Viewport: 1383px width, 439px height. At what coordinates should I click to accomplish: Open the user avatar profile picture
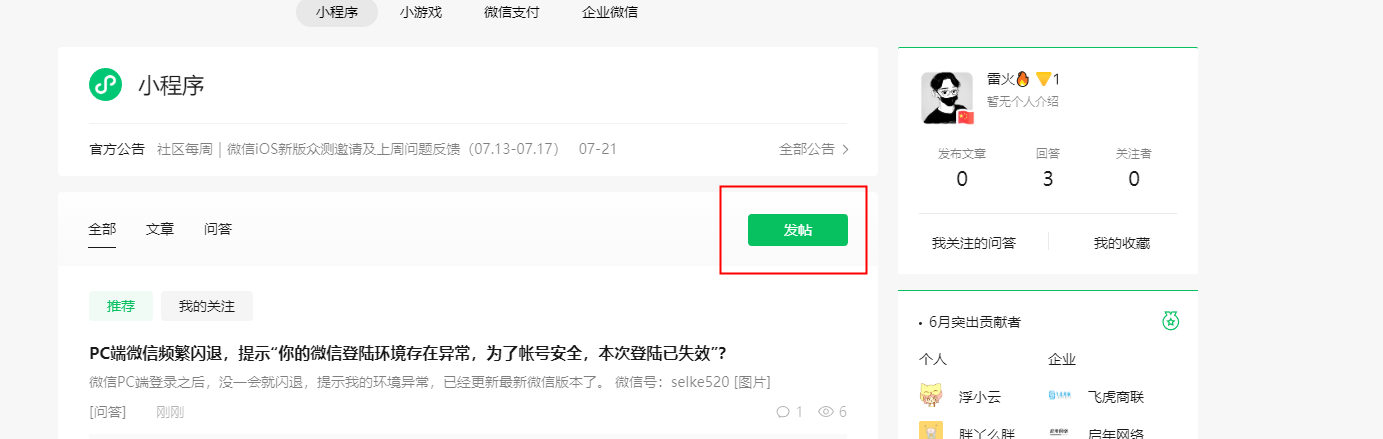point(947,98)
